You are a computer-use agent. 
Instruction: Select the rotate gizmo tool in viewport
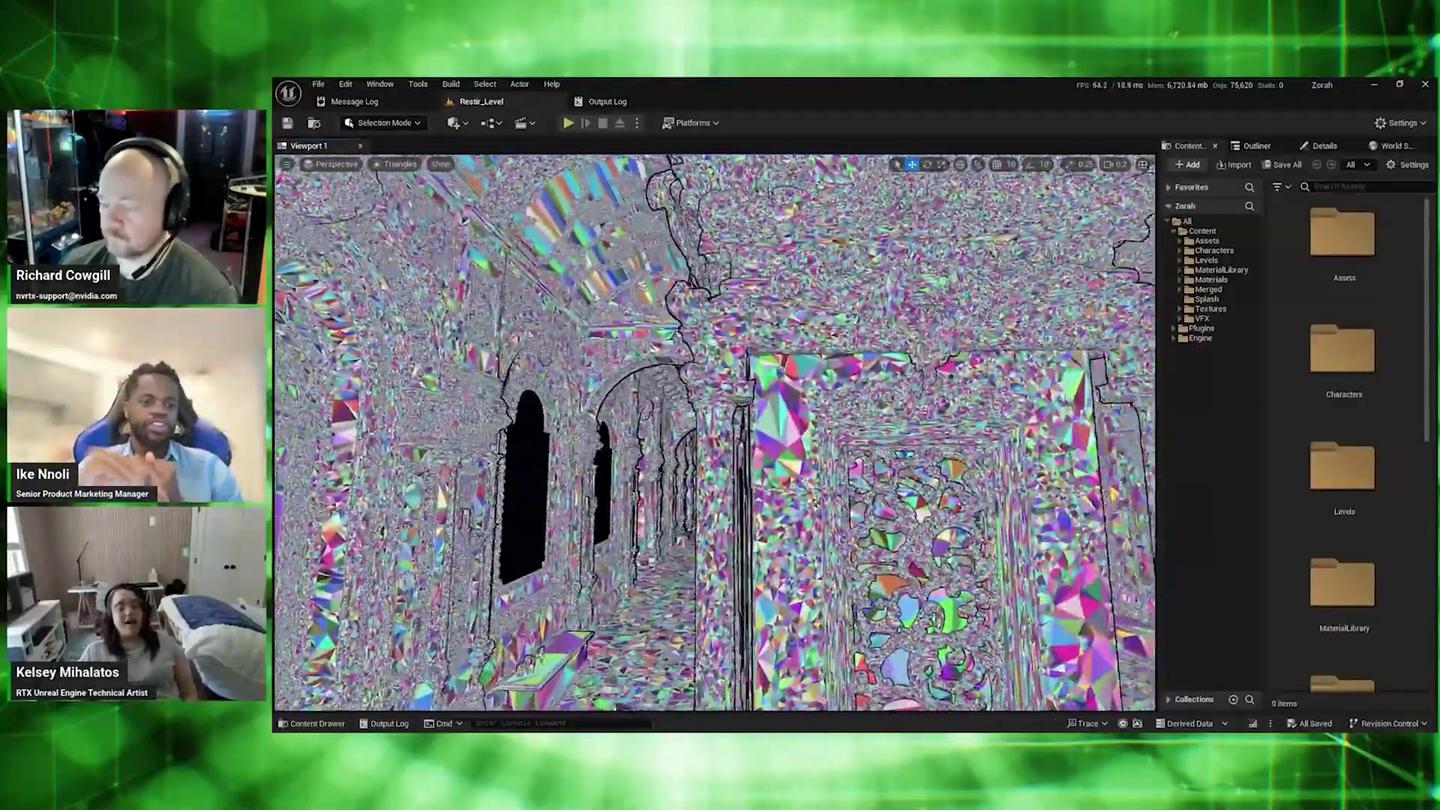pos(927,164)
